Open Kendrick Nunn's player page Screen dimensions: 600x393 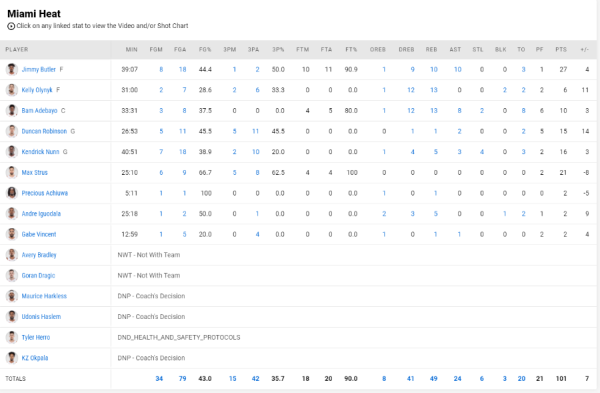40,152
